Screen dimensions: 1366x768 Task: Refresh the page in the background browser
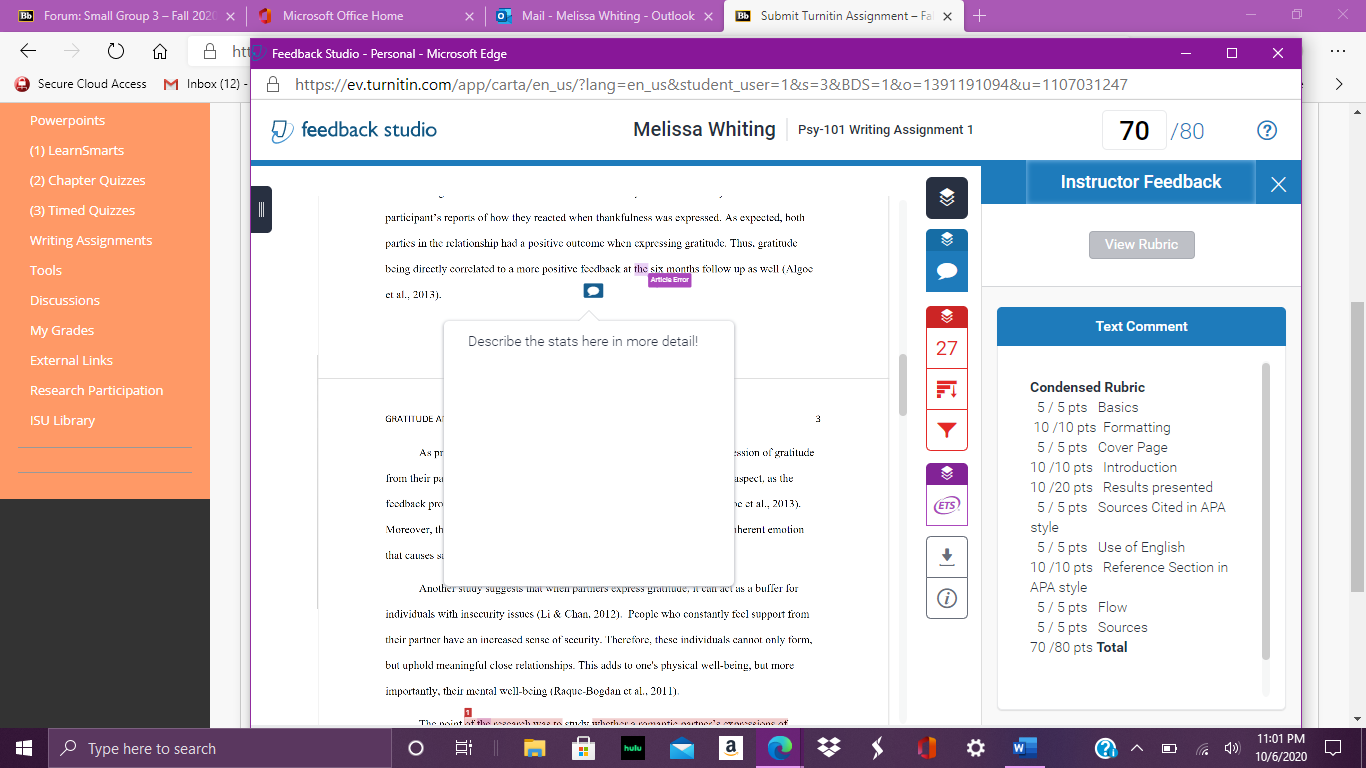(115, 51)
